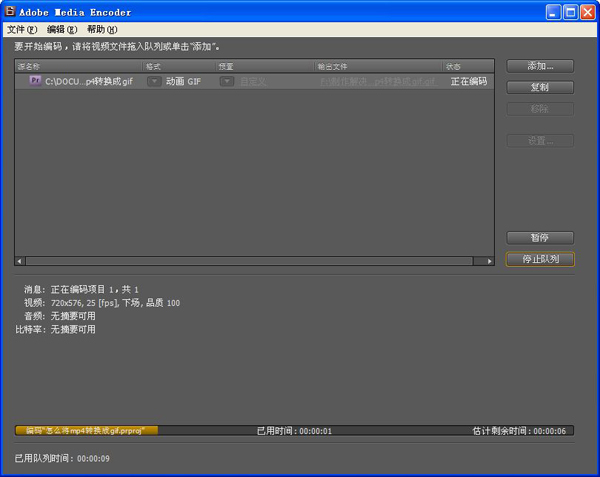
Task: Minimize the Adobe Media Encoder window
Action: point(553,12)
